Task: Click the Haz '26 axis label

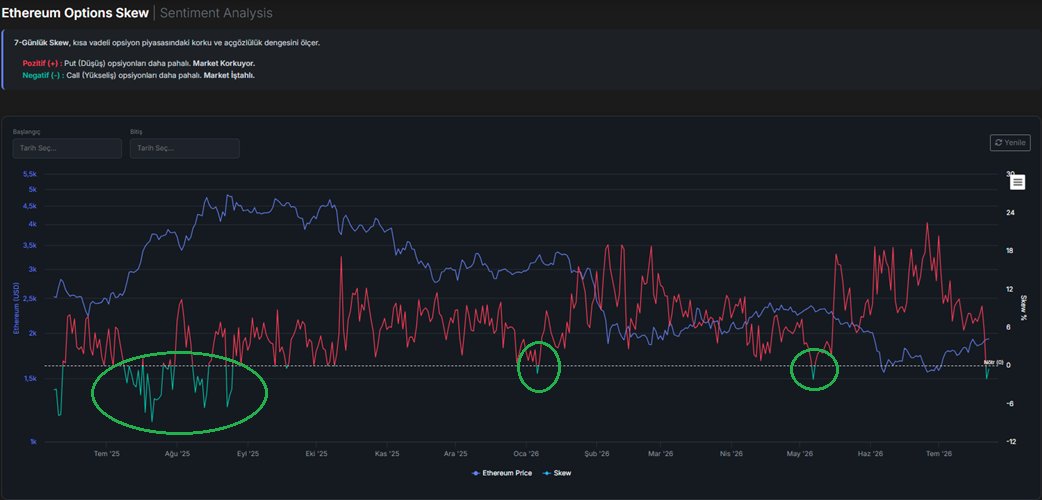Action: point(870,453)
